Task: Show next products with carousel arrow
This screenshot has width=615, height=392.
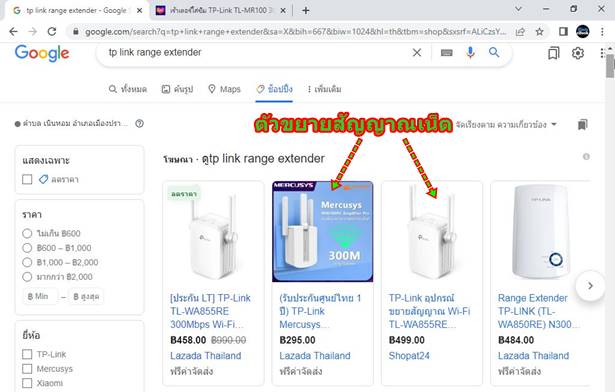Action: tap(590, 286)
